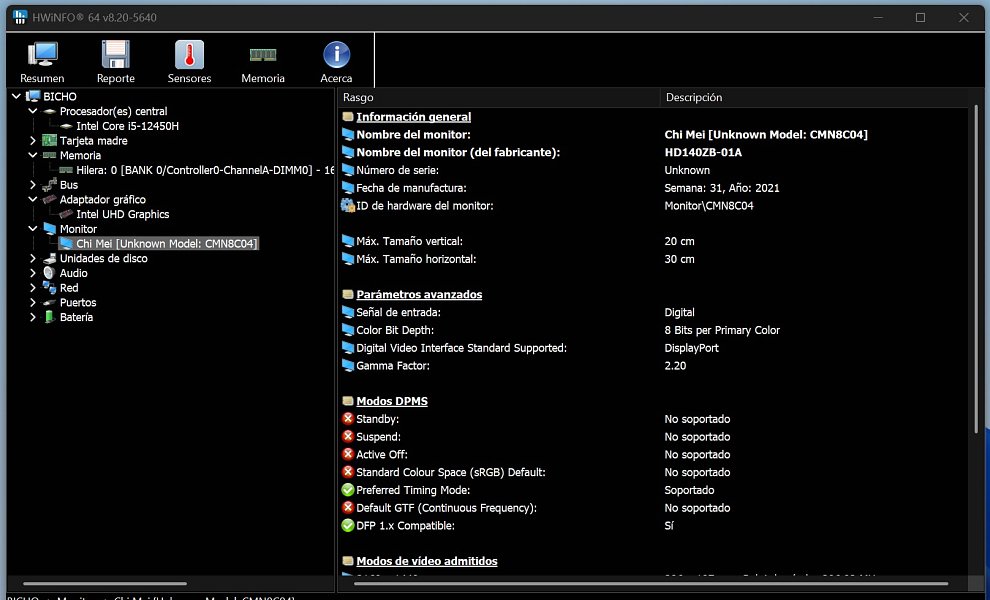
Task: Collapse the BICHO root node
Action: click(16, 97)
